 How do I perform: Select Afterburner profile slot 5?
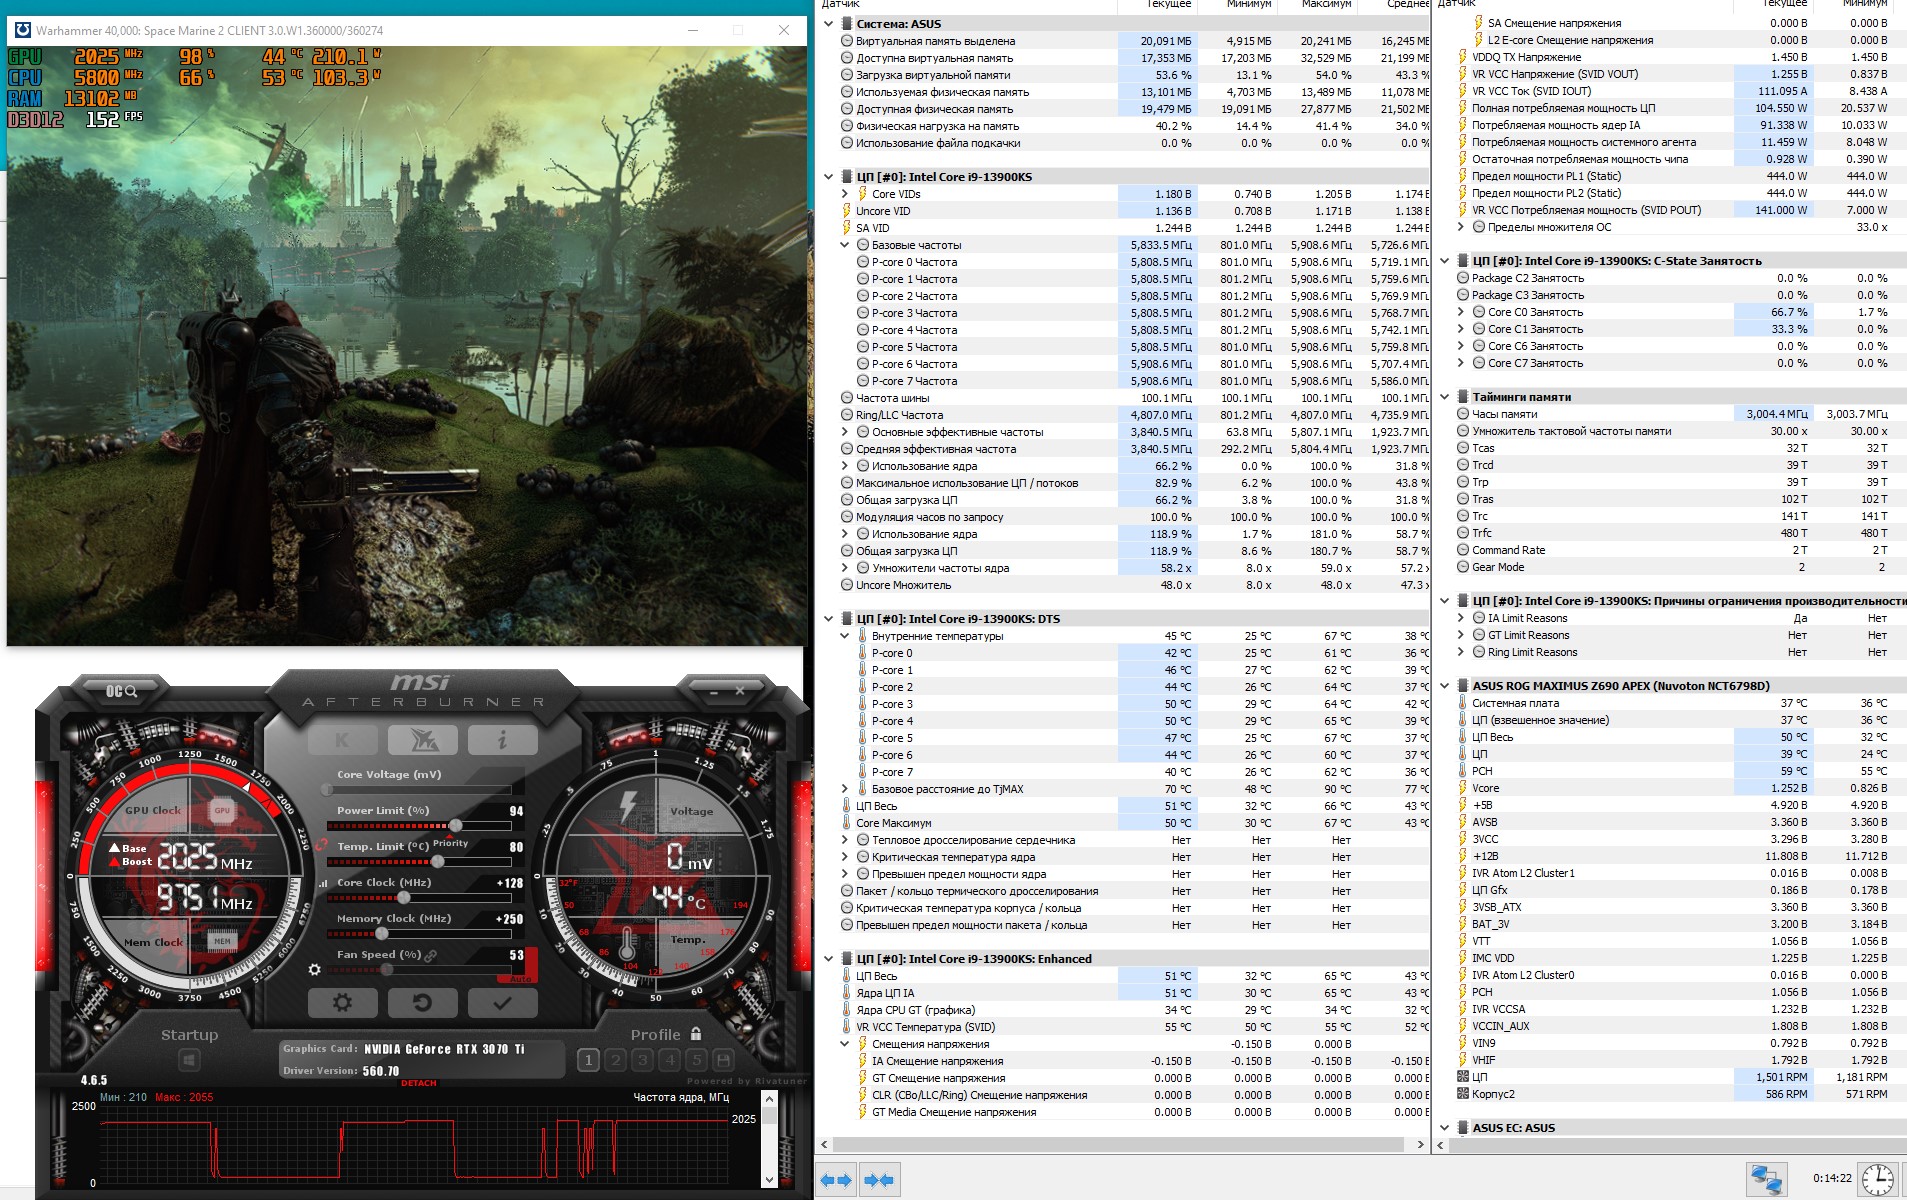tap(696, 1060)
